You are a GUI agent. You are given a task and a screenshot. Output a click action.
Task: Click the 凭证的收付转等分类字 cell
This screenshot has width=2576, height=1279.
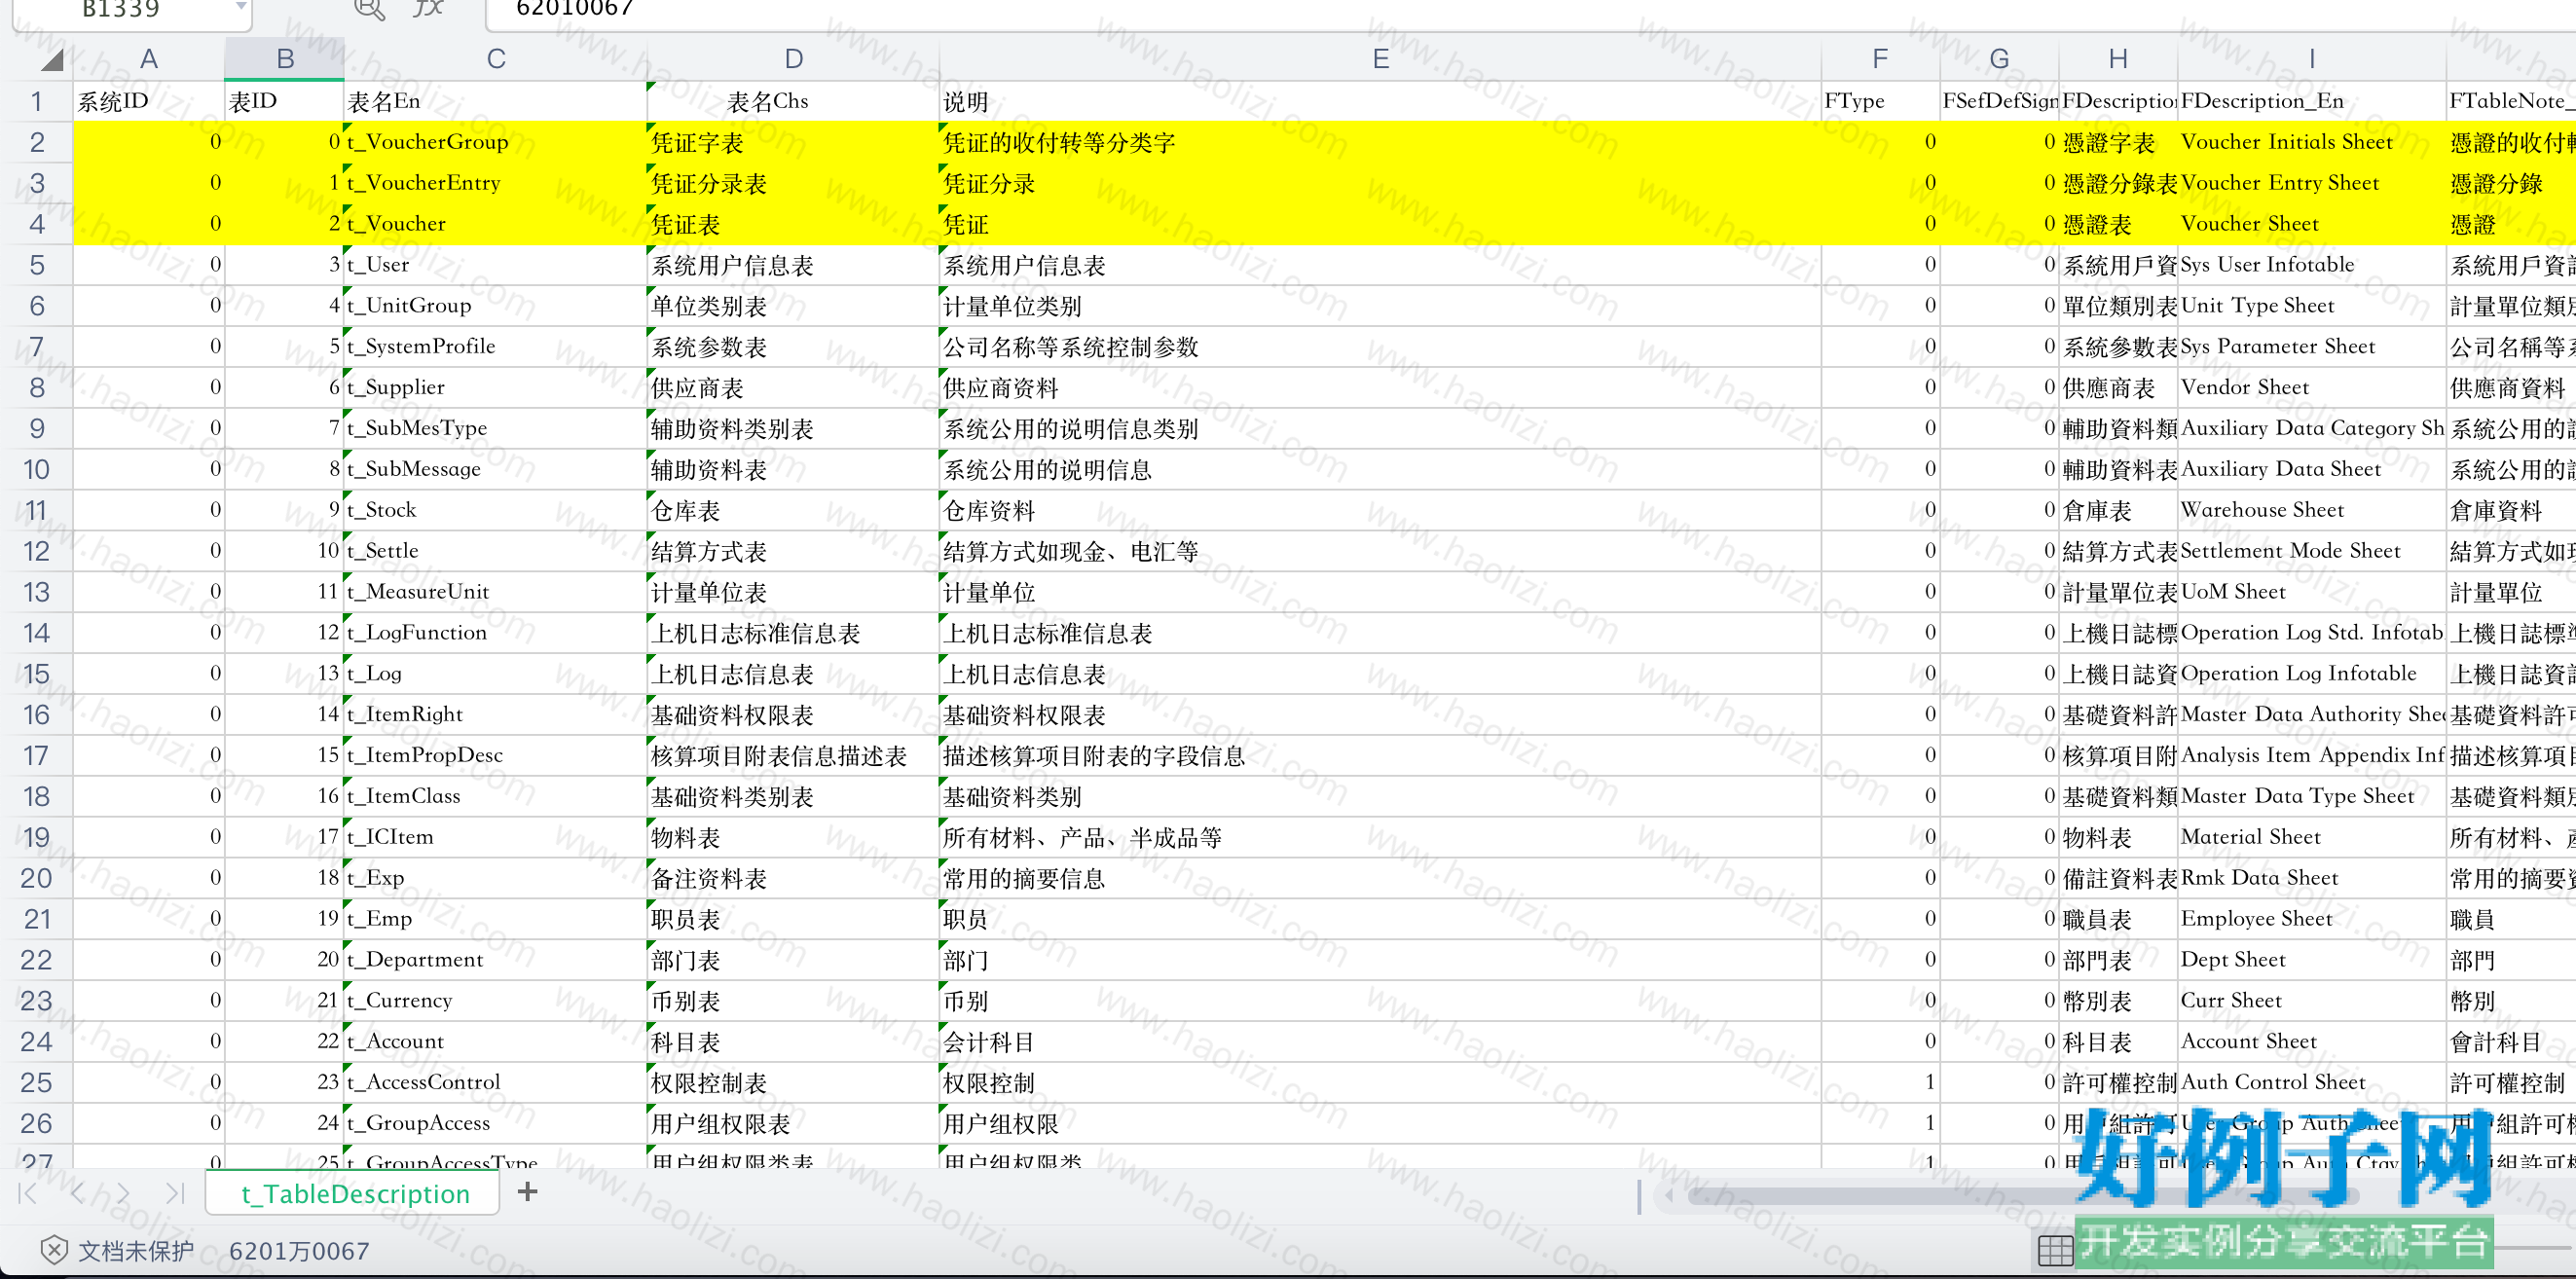pos(1380,142)
